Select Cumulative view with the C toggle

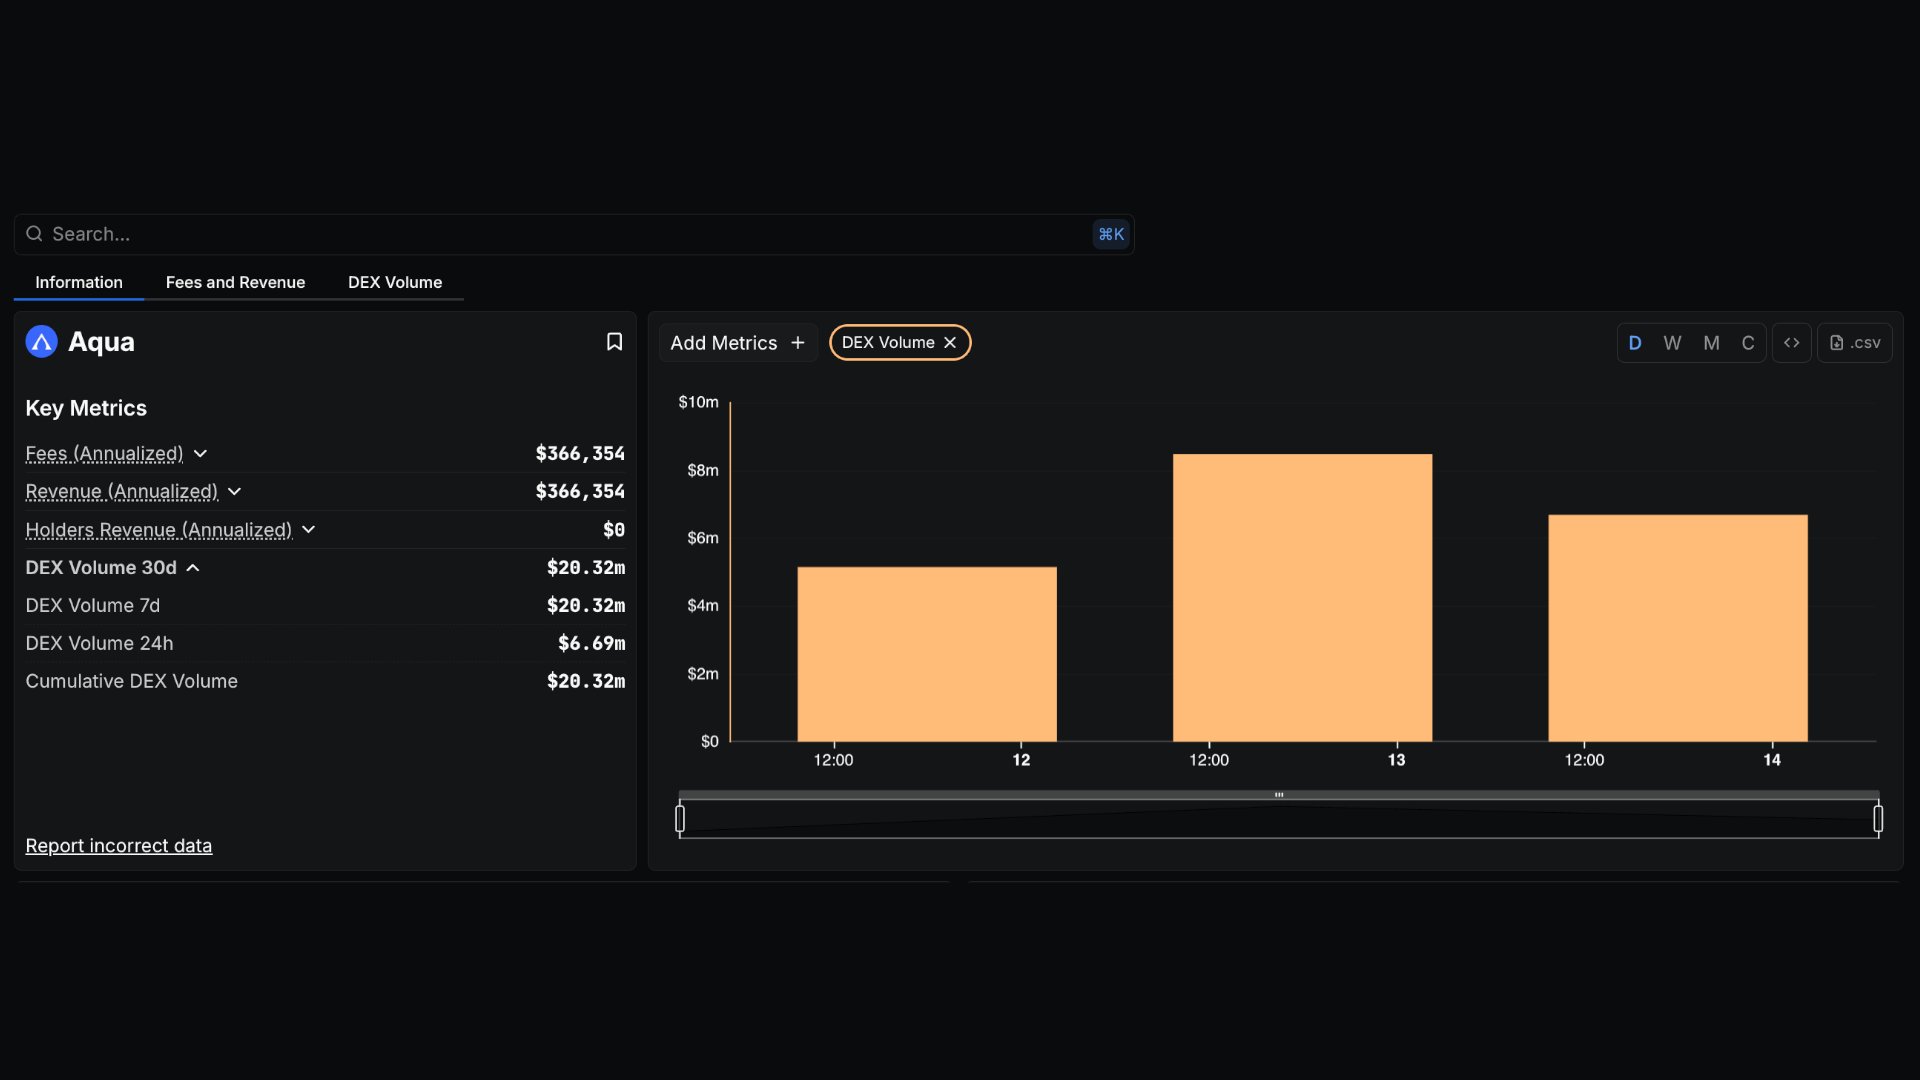[x=1748, y=342]
